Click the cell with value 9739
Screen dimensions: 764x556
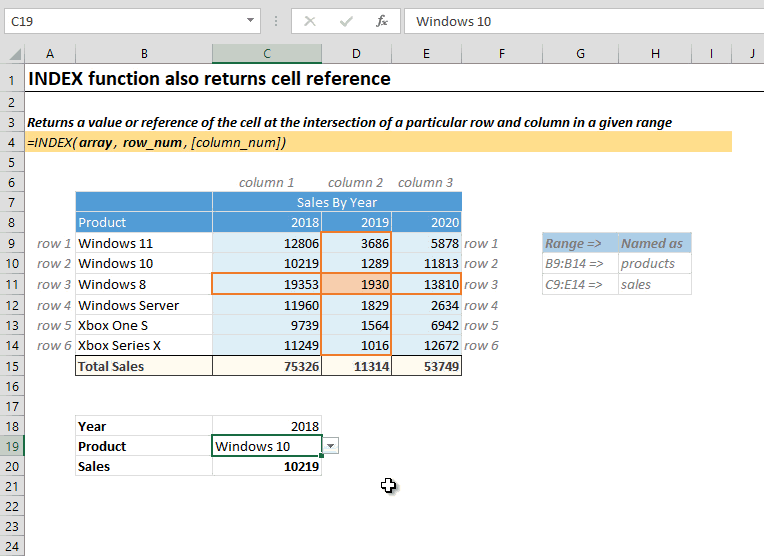(267, 325)
